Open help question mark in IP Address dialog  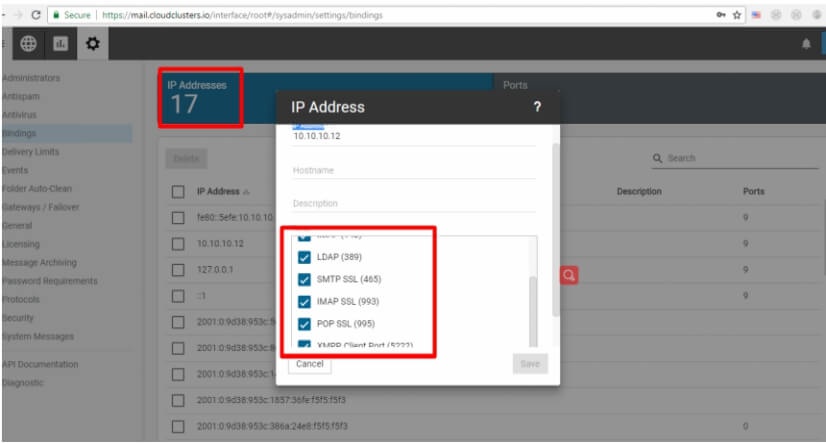click(537, 107)
